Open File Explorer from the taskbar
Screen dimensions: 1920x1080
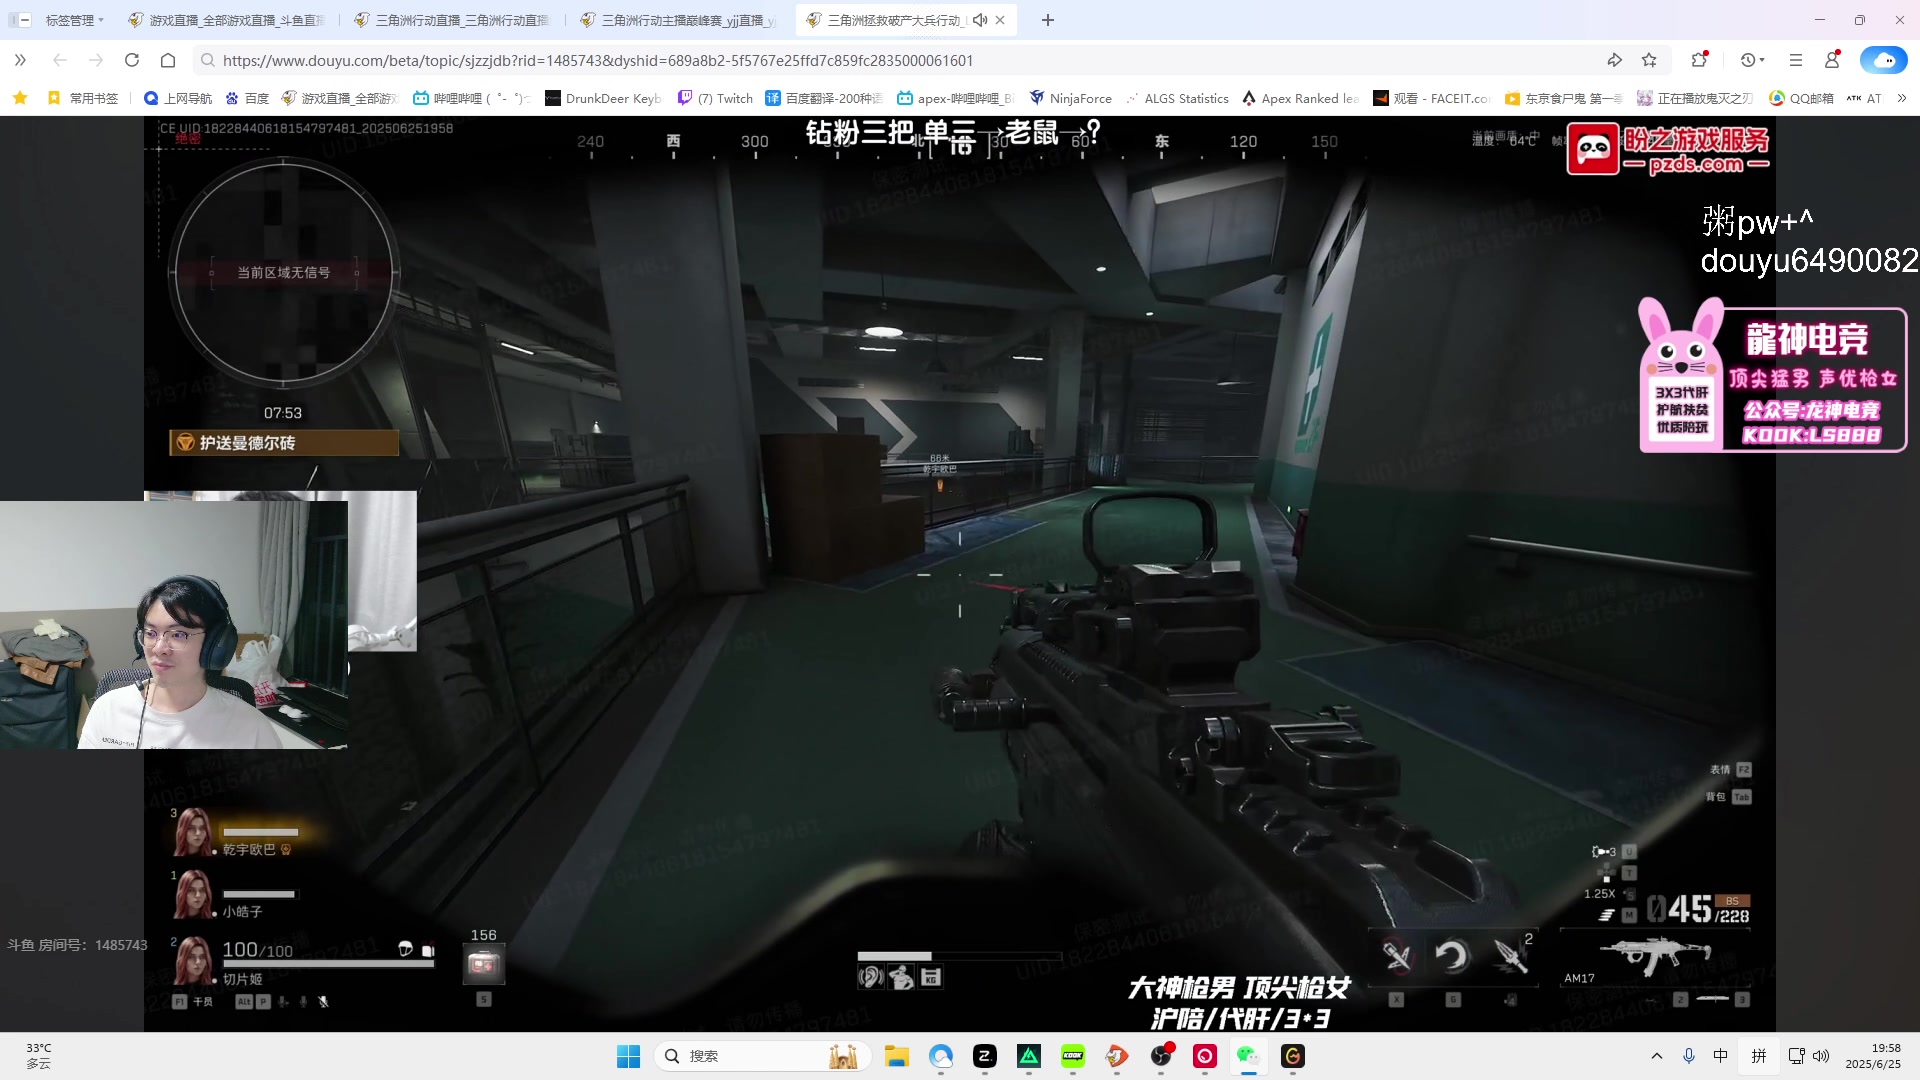896,1056
